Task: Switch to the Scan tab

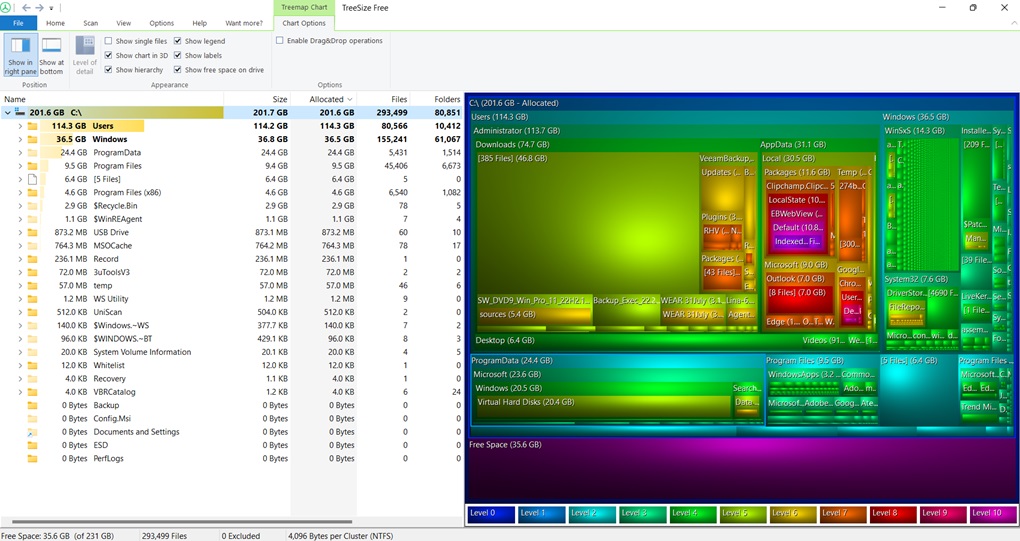Action: [x=90, y=23]
